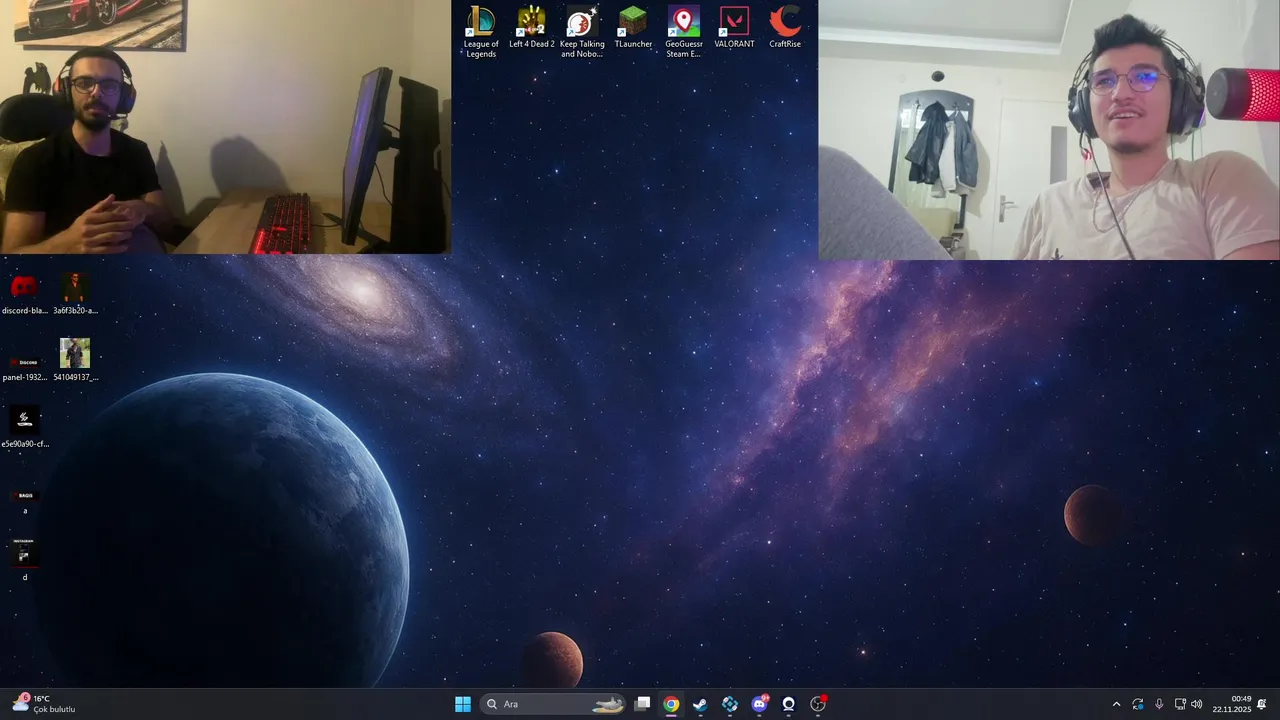The width and height of the screenshot is (1280, 720).
Task: Open OBS Studio from the taskbar
Action: [x=818, y=704]
